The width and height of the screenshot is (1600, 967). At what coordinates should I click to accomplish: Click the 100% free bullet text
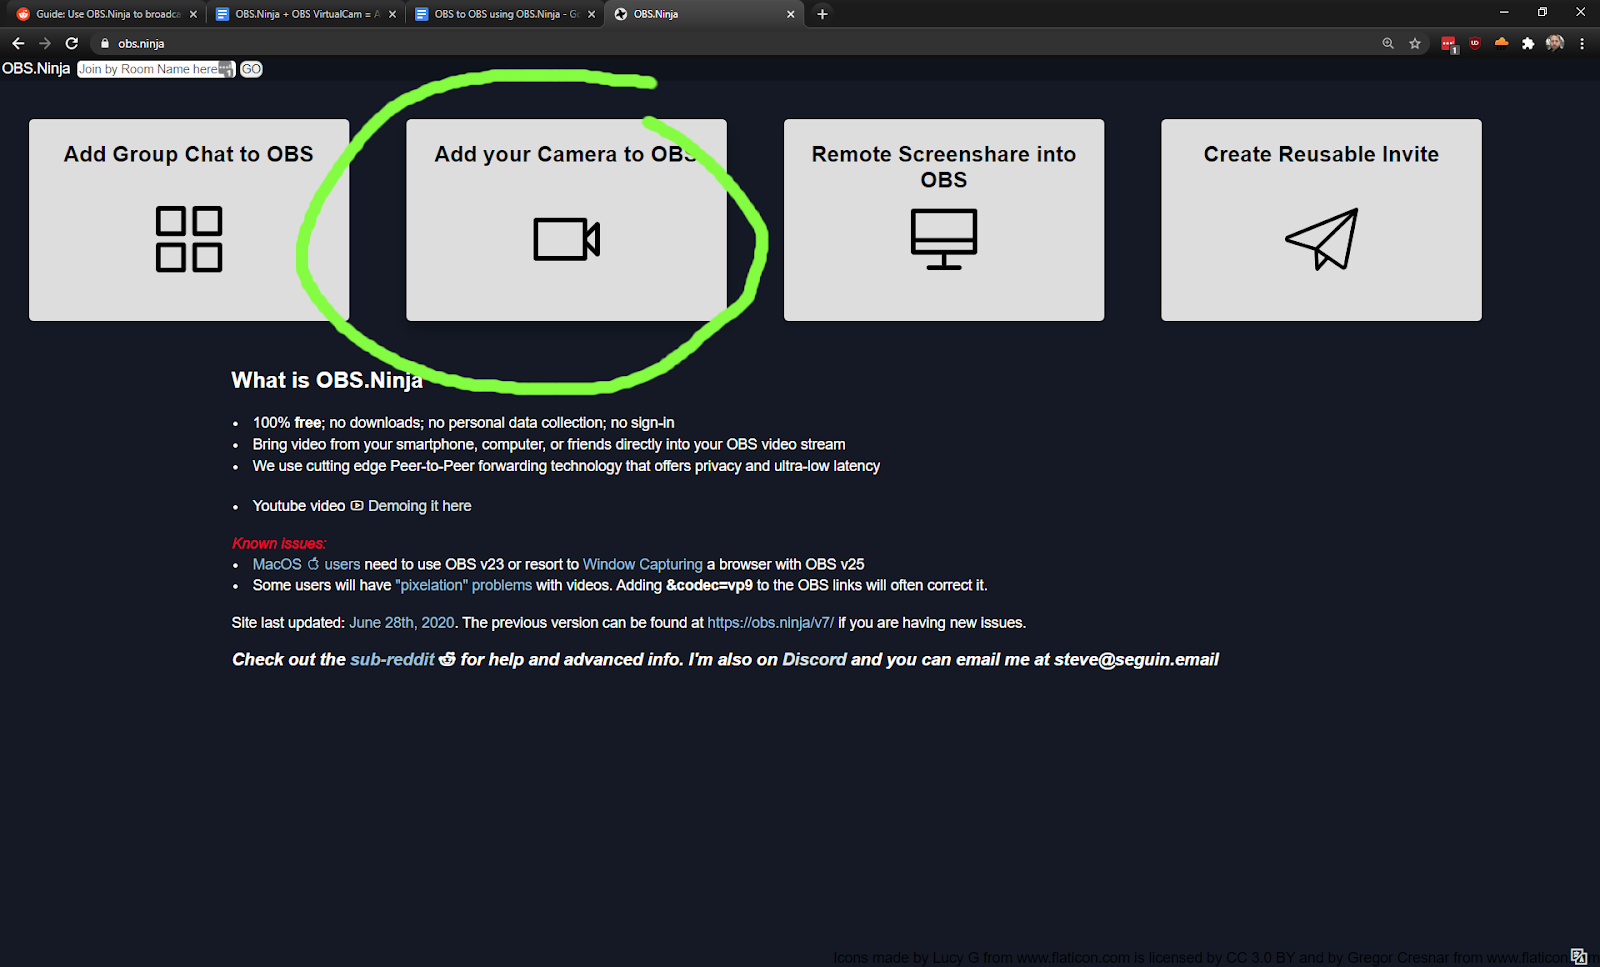click(x=463, y=423)
